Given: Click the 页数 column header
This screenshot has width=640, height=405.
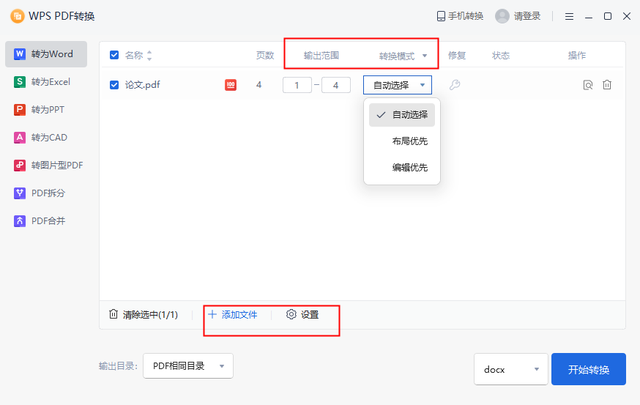Looking at the screenshot, I should (x=265, y=56).
